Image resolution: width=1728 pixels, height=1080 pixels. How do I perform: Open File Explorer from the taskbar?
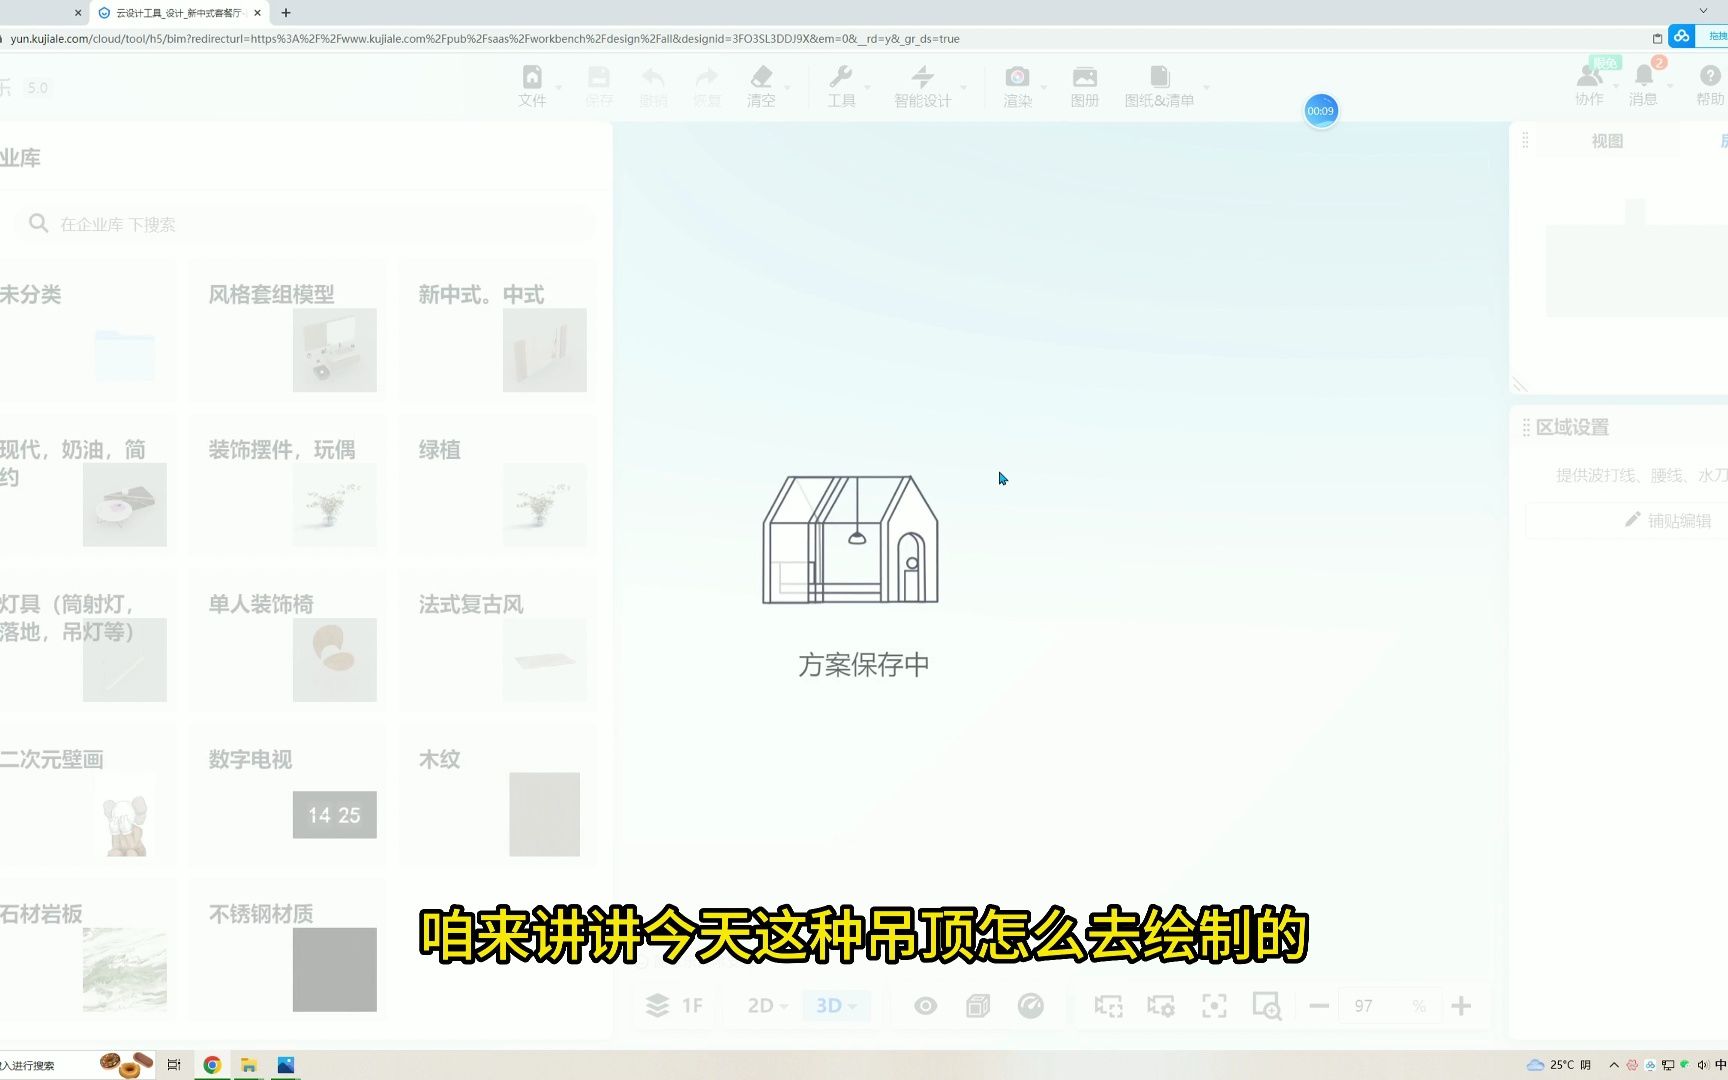click(x=249, y=1065)
